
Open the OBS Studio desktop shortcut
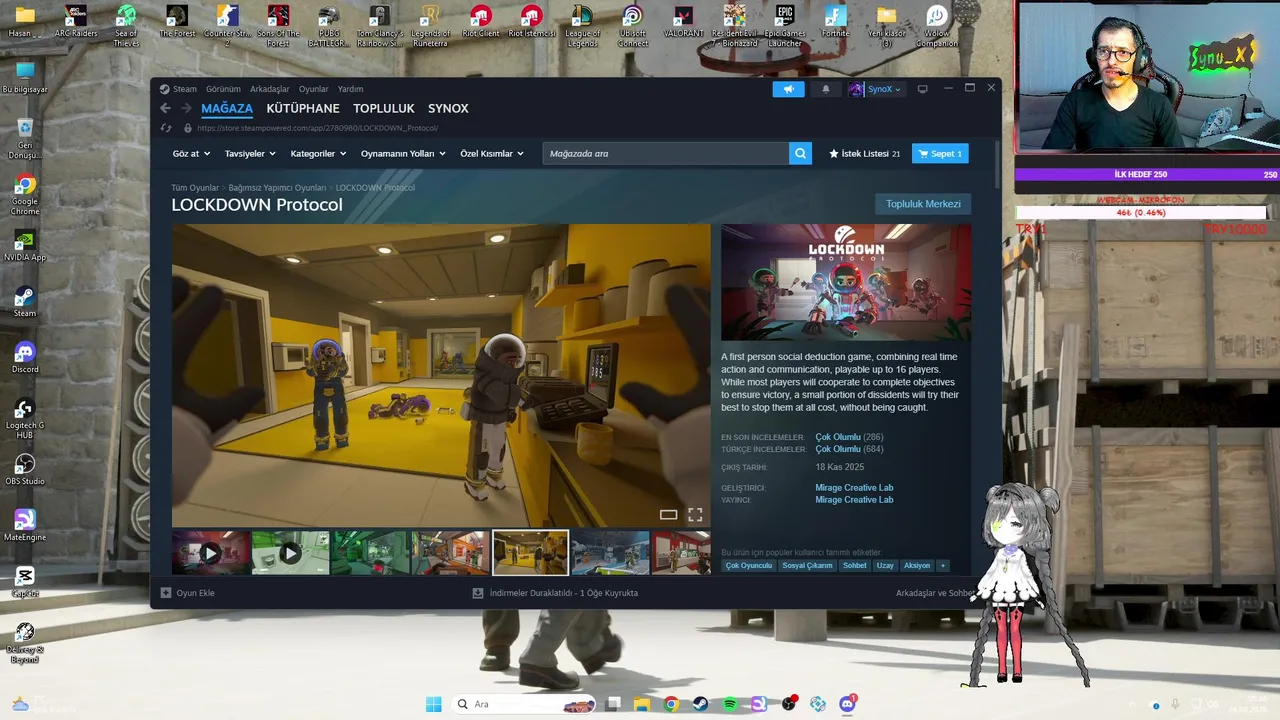(25, 469)
